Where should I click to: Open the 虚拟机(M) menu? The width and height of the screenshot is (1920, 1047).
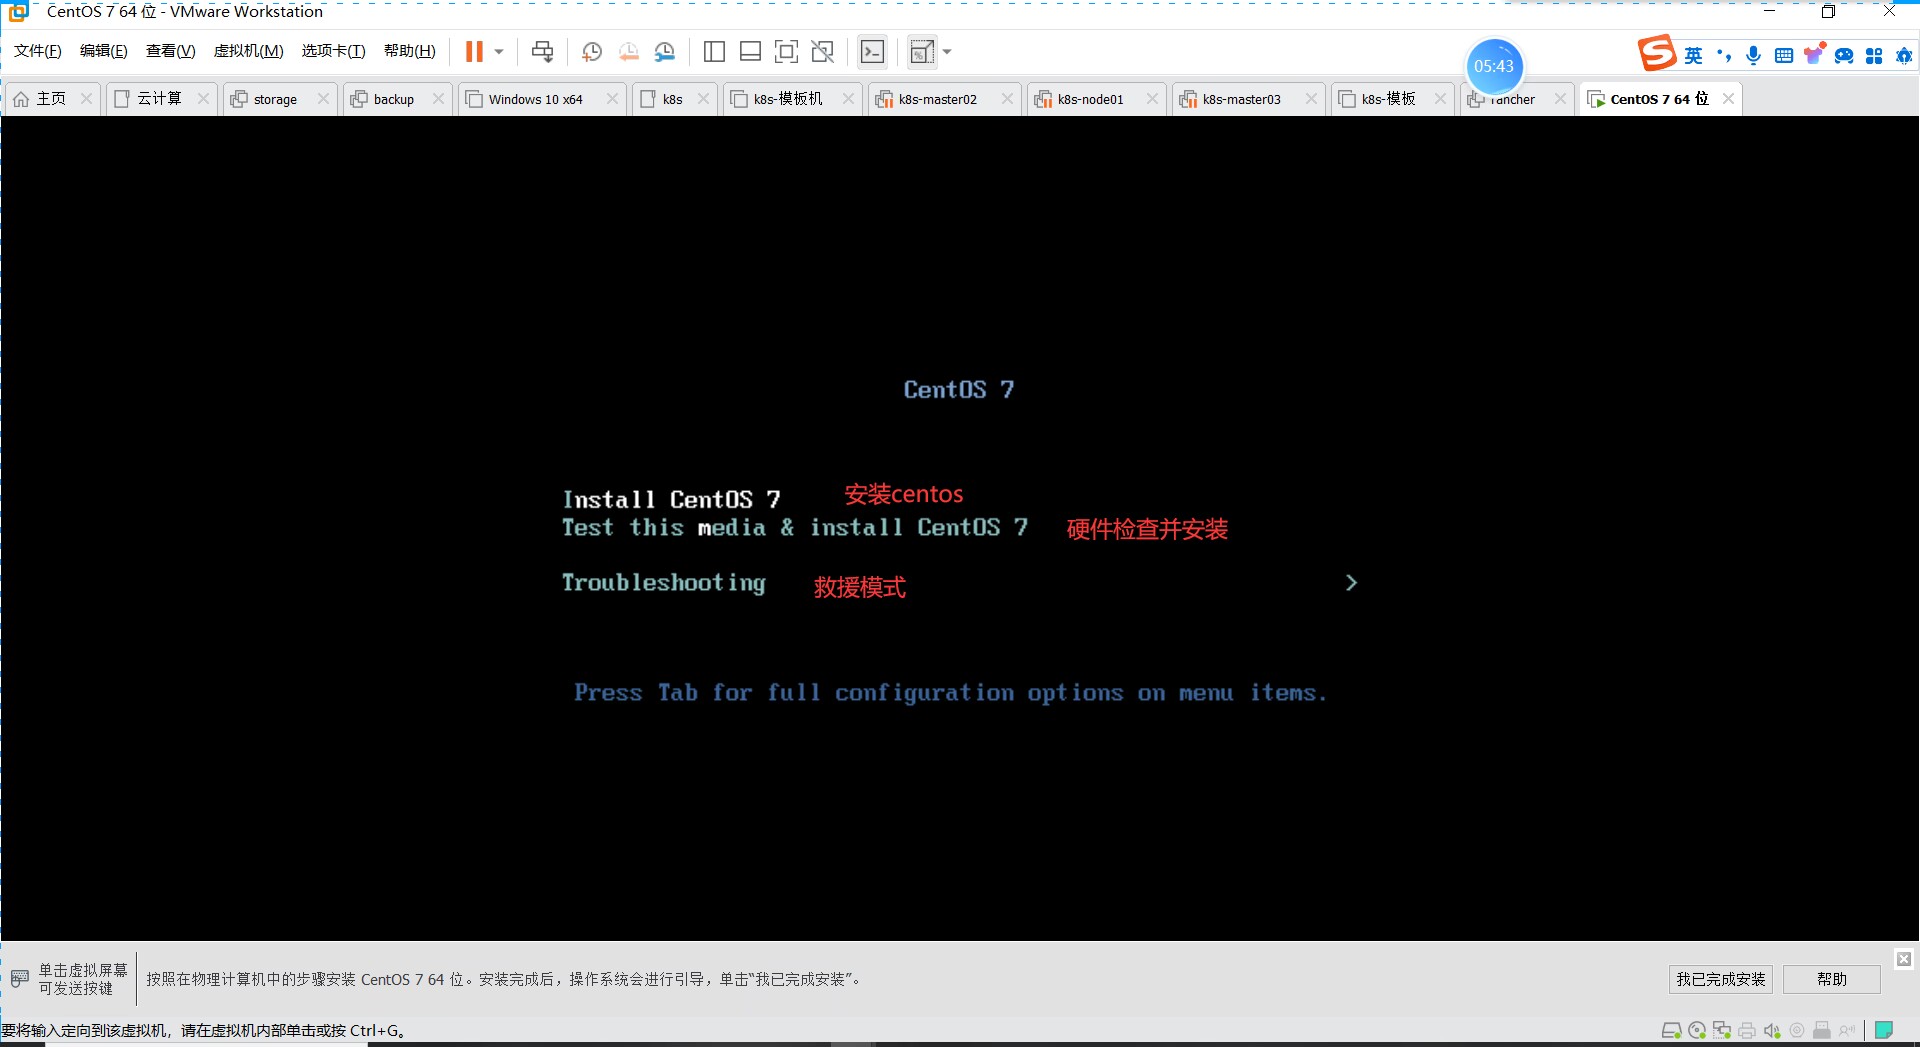pyautogui.click(x=249, y=51)
